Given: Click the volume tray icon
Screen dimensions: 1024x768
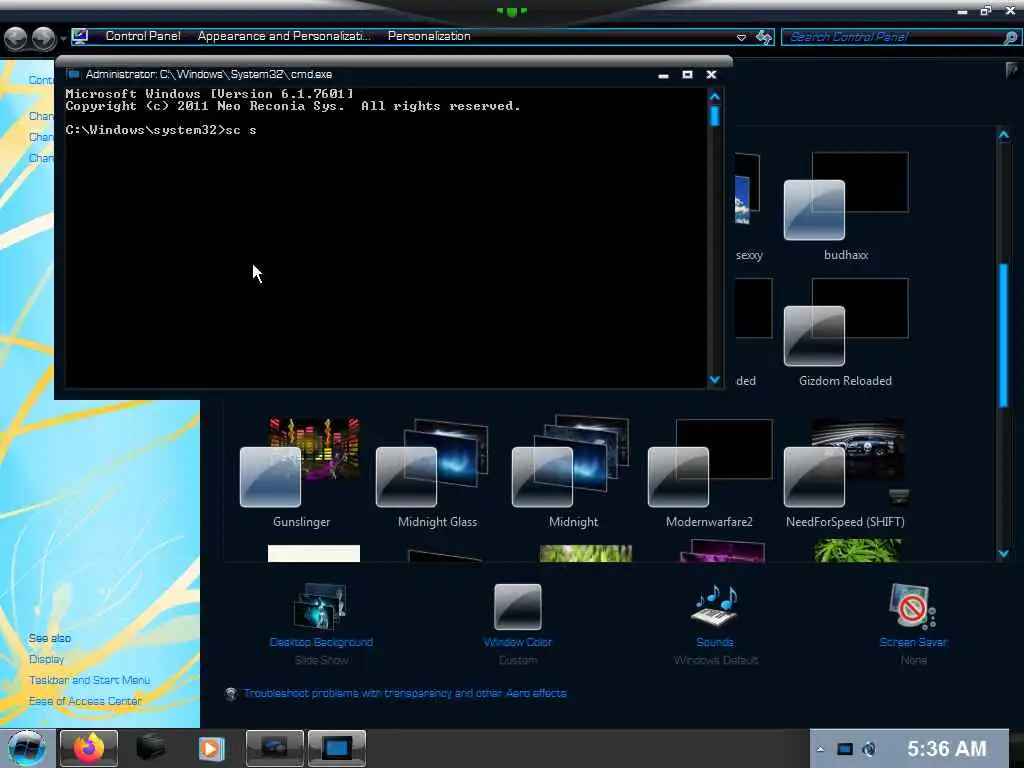Looking at the screenshot, I should pos(869,749).
